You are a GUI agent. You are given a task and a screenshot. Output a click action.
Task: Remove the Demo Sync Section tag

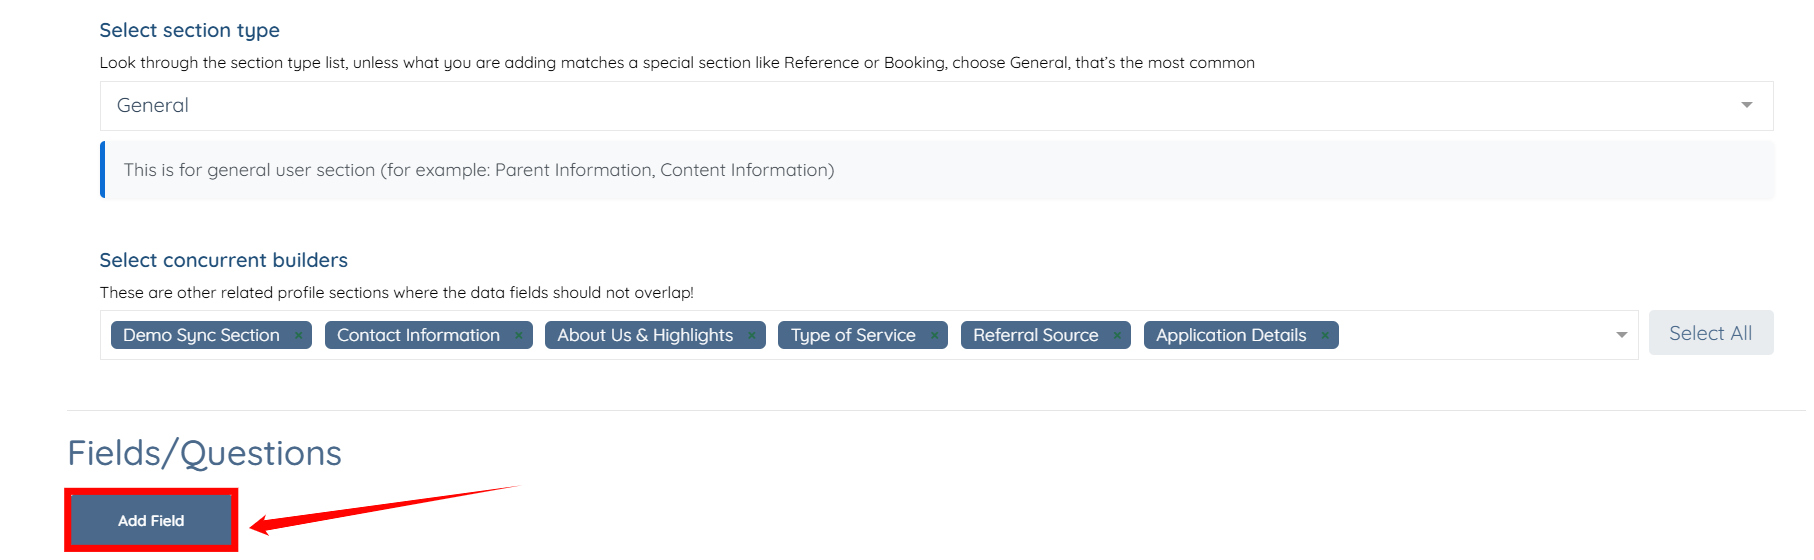298,336
